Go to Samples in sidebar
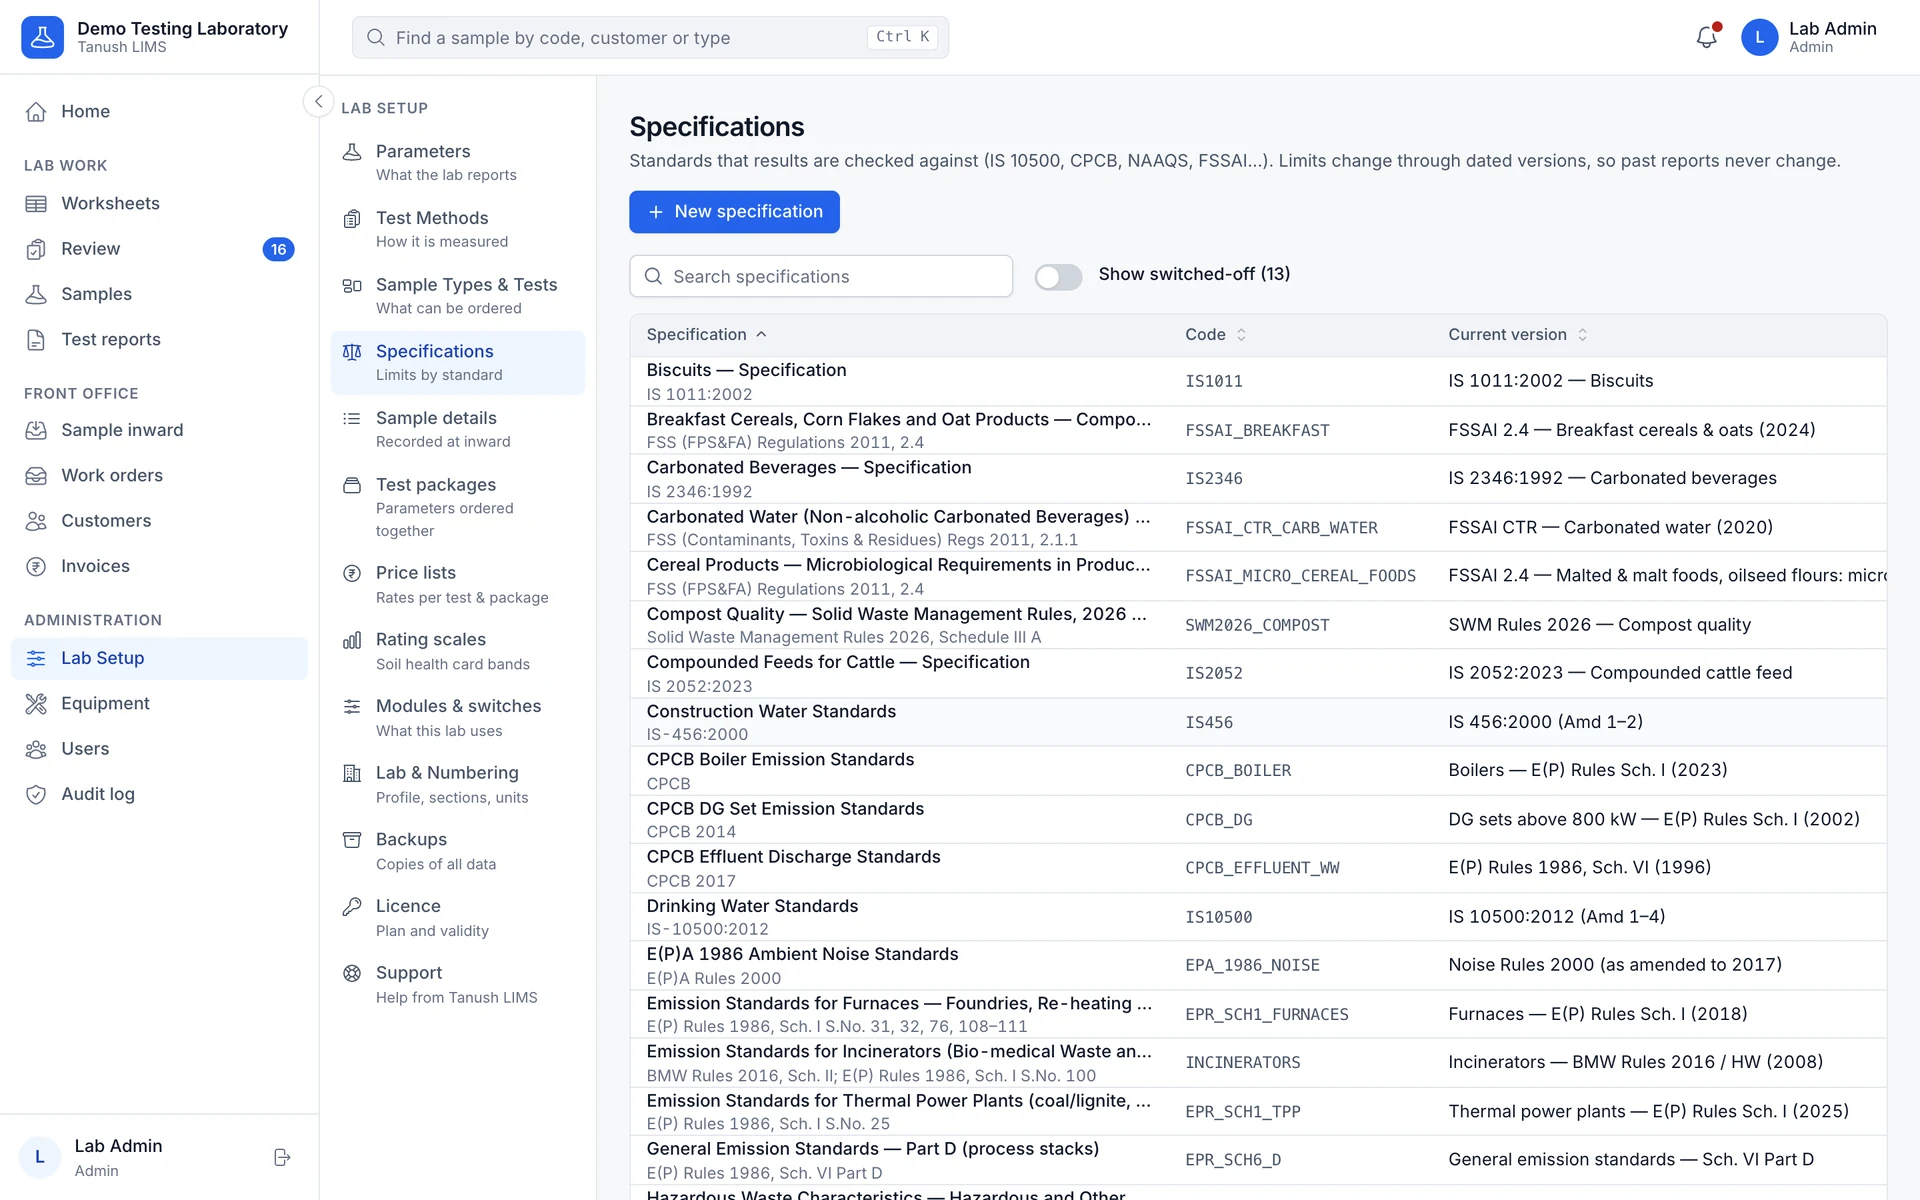Viewport: 1920px width, 1200px height. [159, 294]
